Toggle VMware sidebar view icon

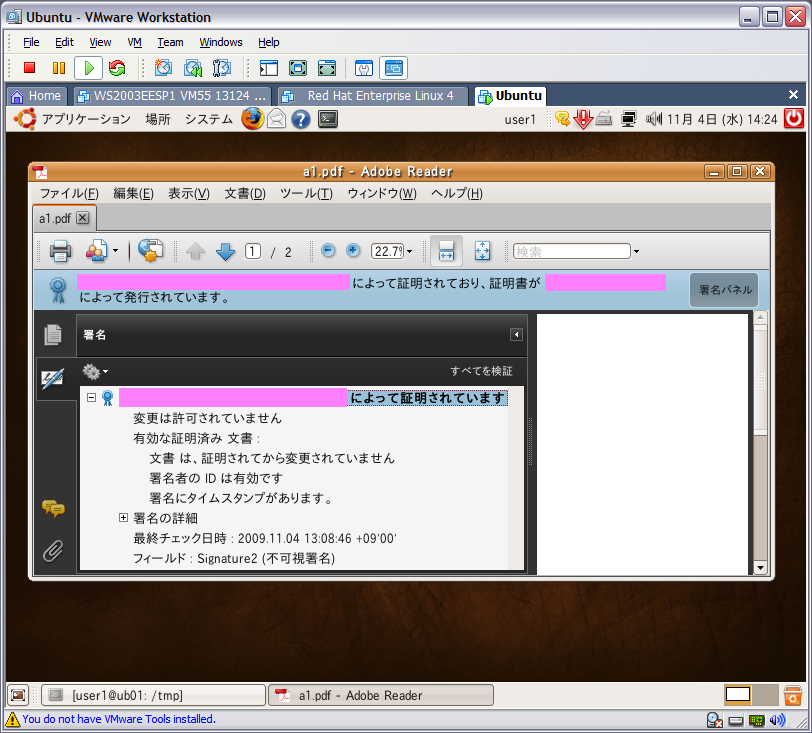269,68
